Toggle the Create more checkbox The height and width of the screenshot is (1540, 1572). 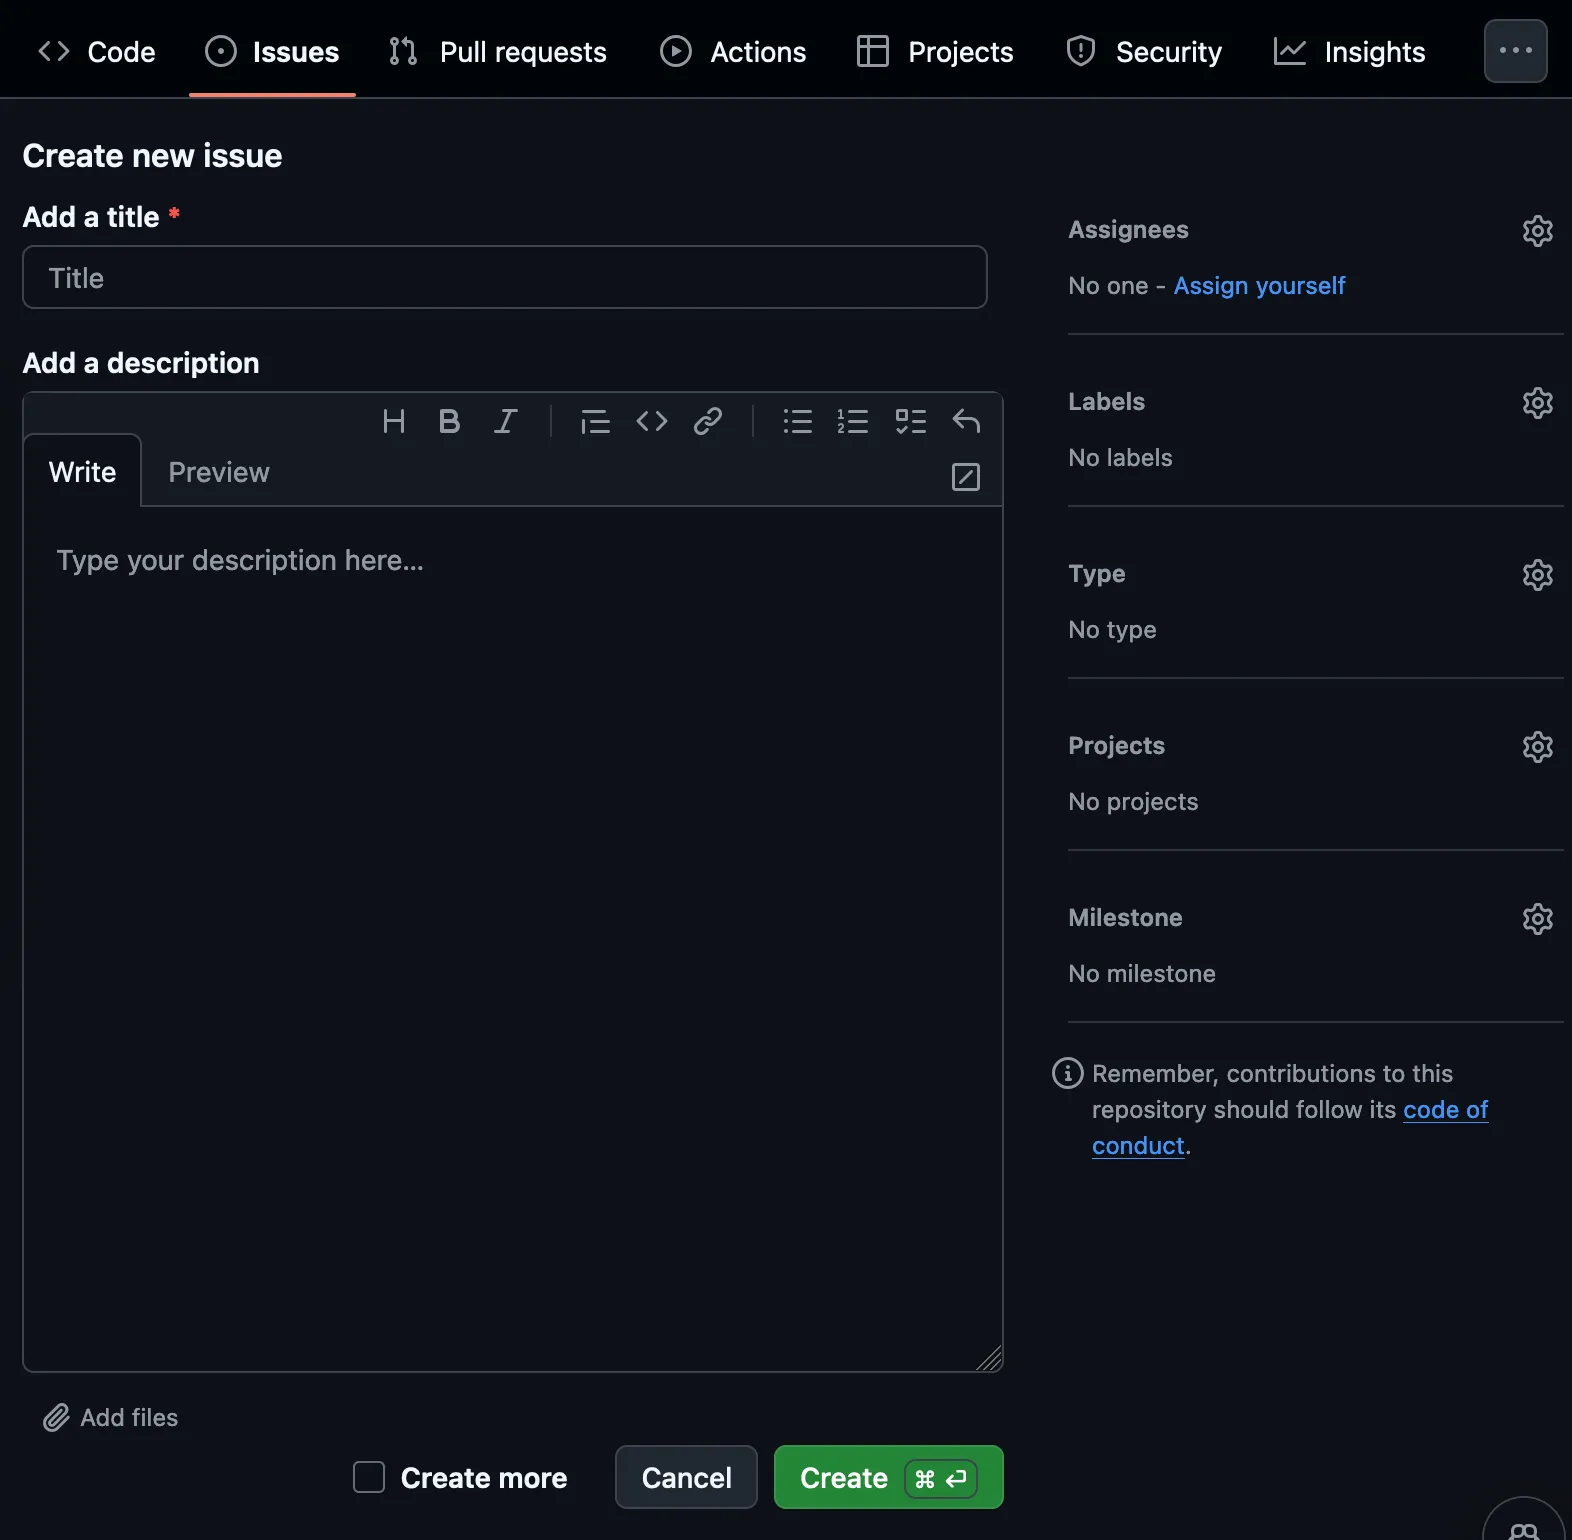(x=369, y=1477)
